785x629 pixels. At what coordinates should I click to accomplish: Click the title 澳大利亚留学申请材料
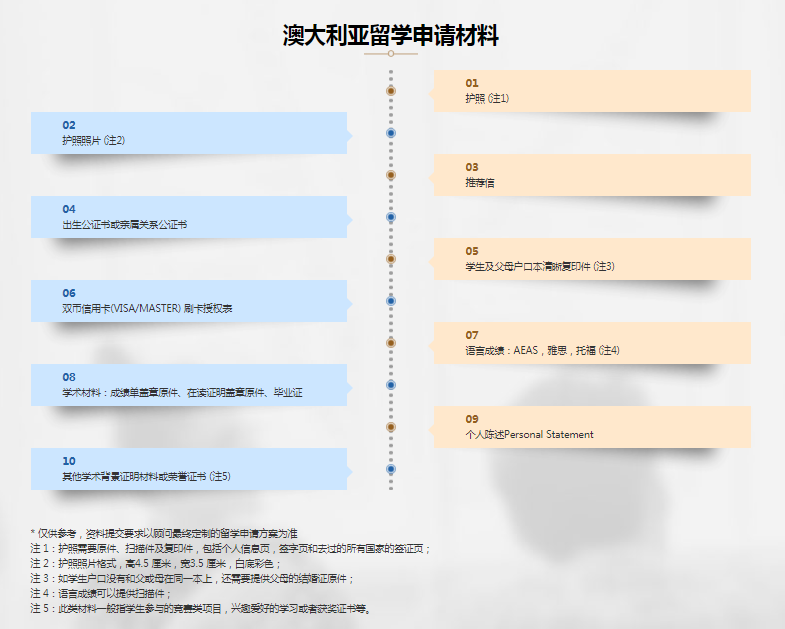[x=390, y=36]
